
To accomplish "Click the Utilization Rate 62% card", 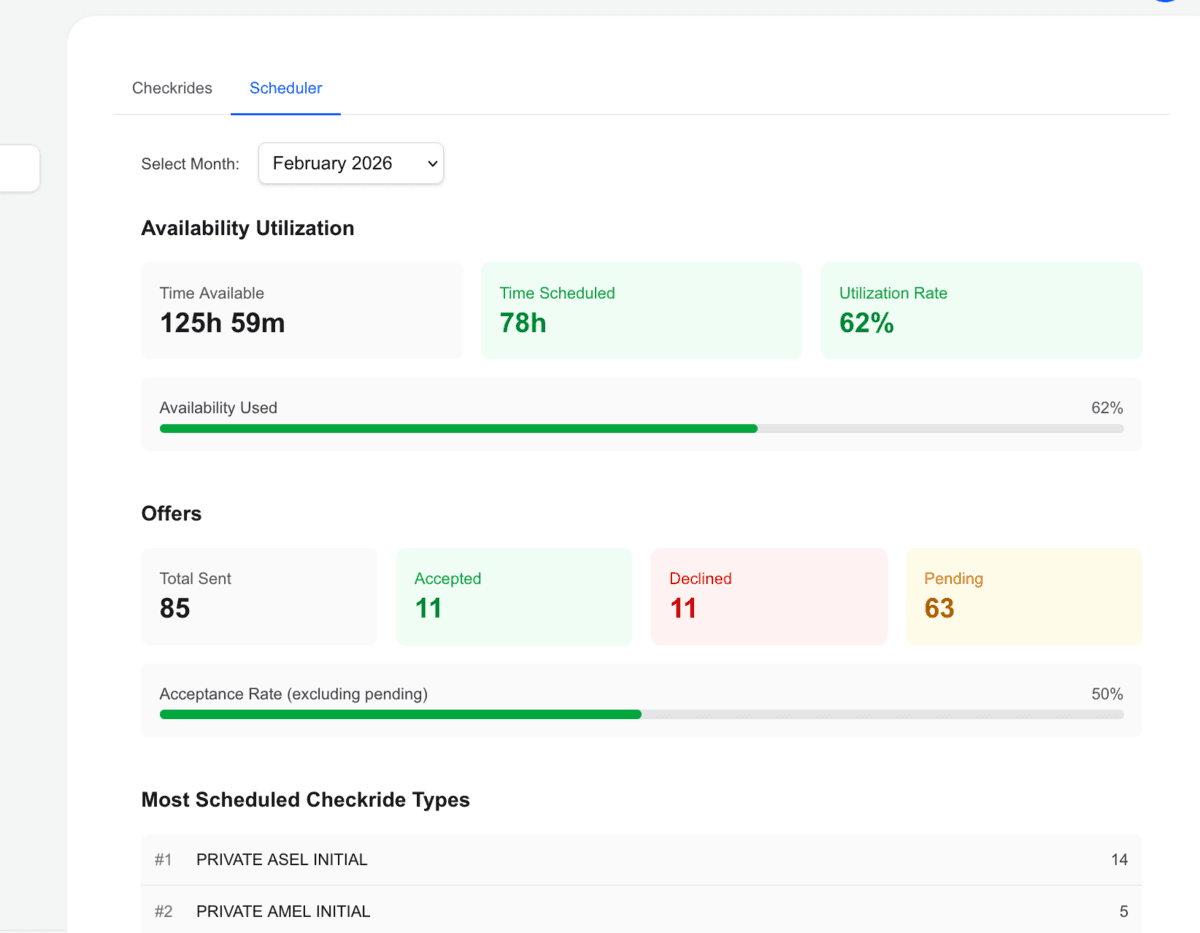I will point(981,310).
